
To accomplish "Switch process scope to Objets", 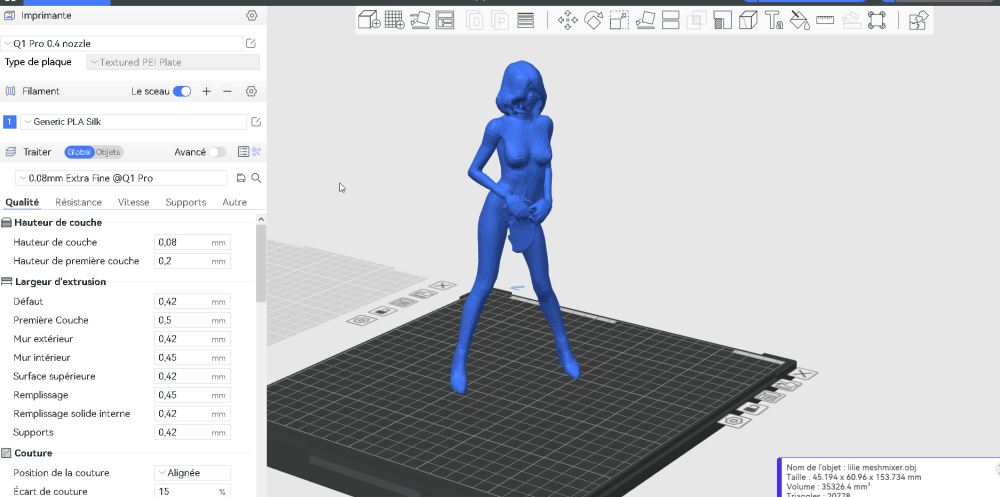I will coord(108,152).
